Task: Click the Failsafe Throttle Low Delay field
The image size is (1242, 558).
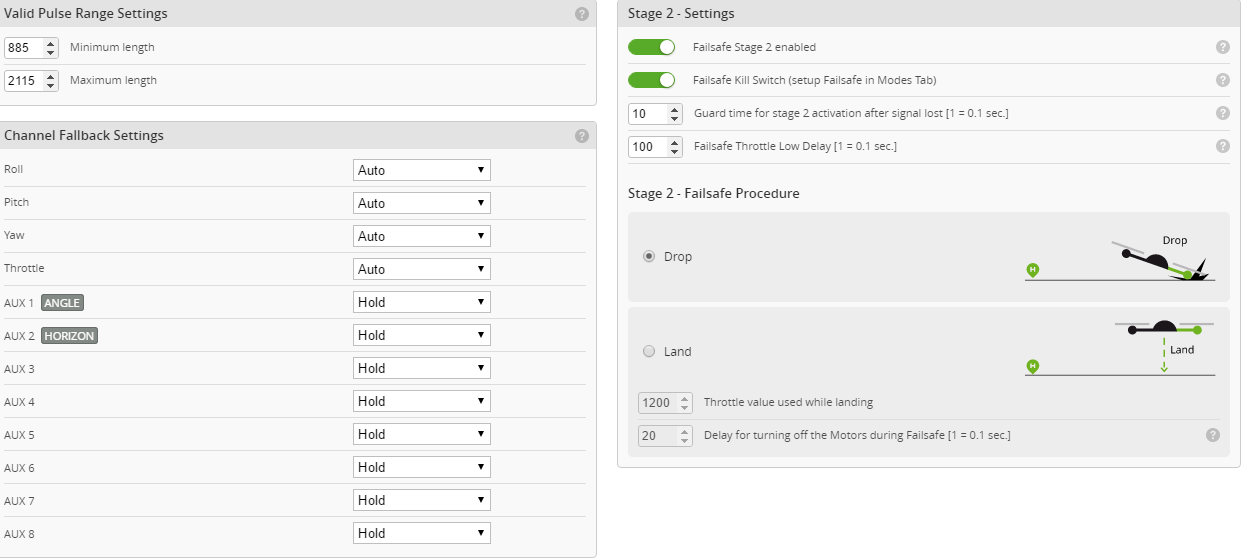Action: tap(646, 147)
